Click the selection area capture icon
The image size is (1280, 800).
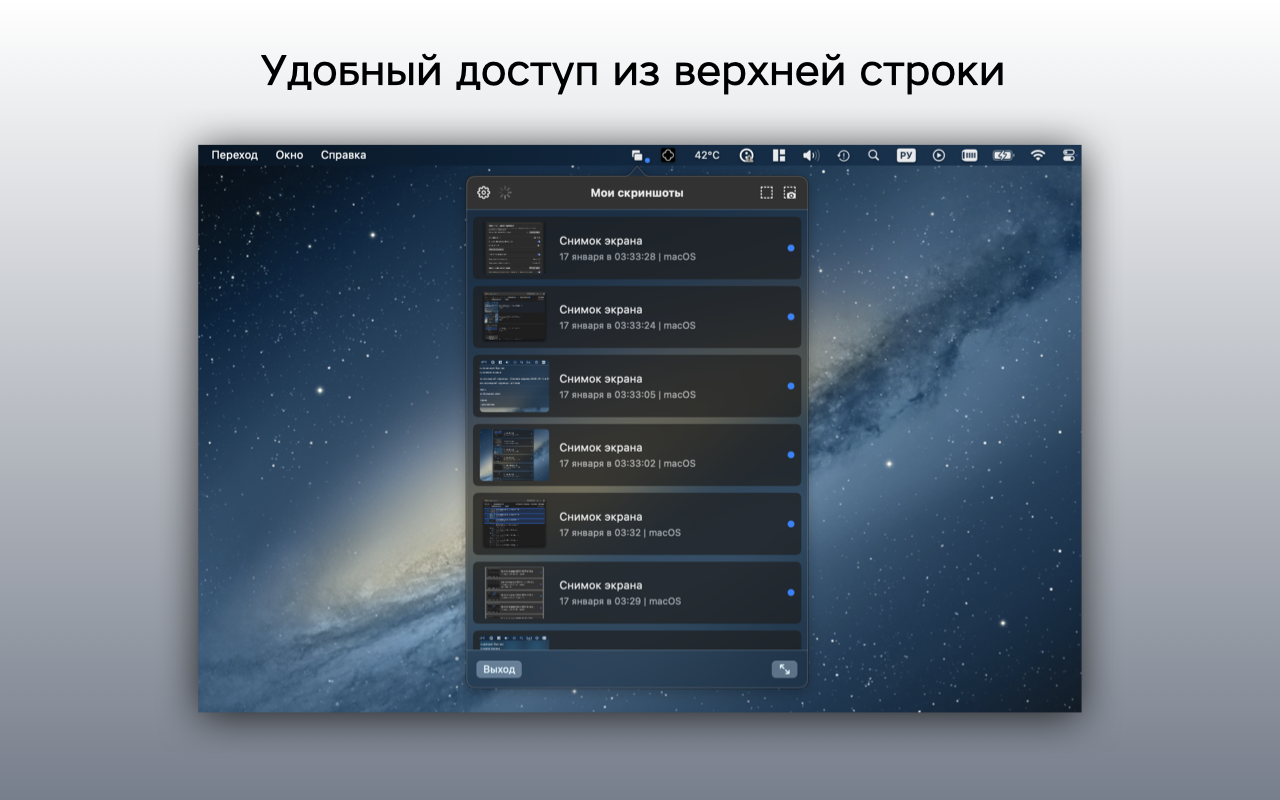(766, 193)
